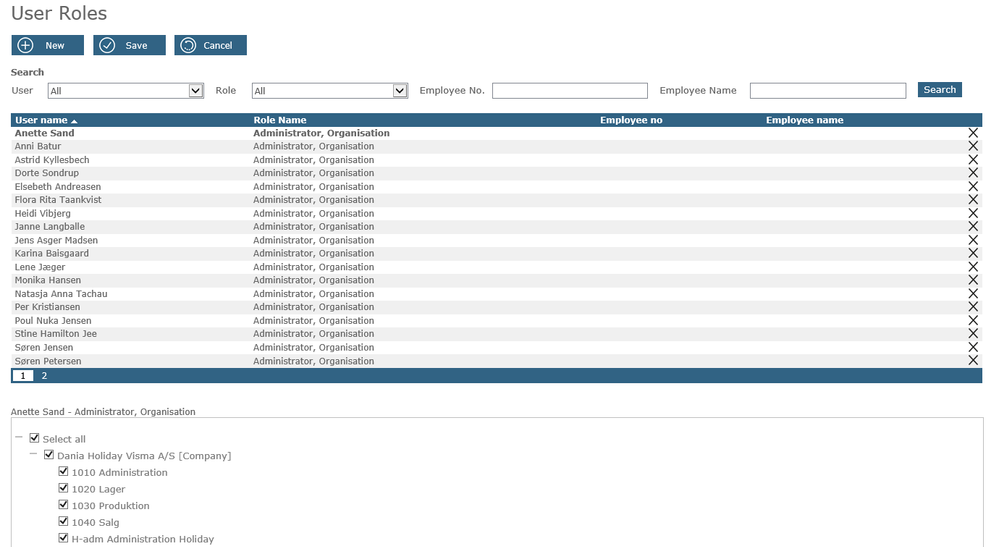
Task: Delete Heidi Vibjerg role row
Action: click(x=973, y=213)
